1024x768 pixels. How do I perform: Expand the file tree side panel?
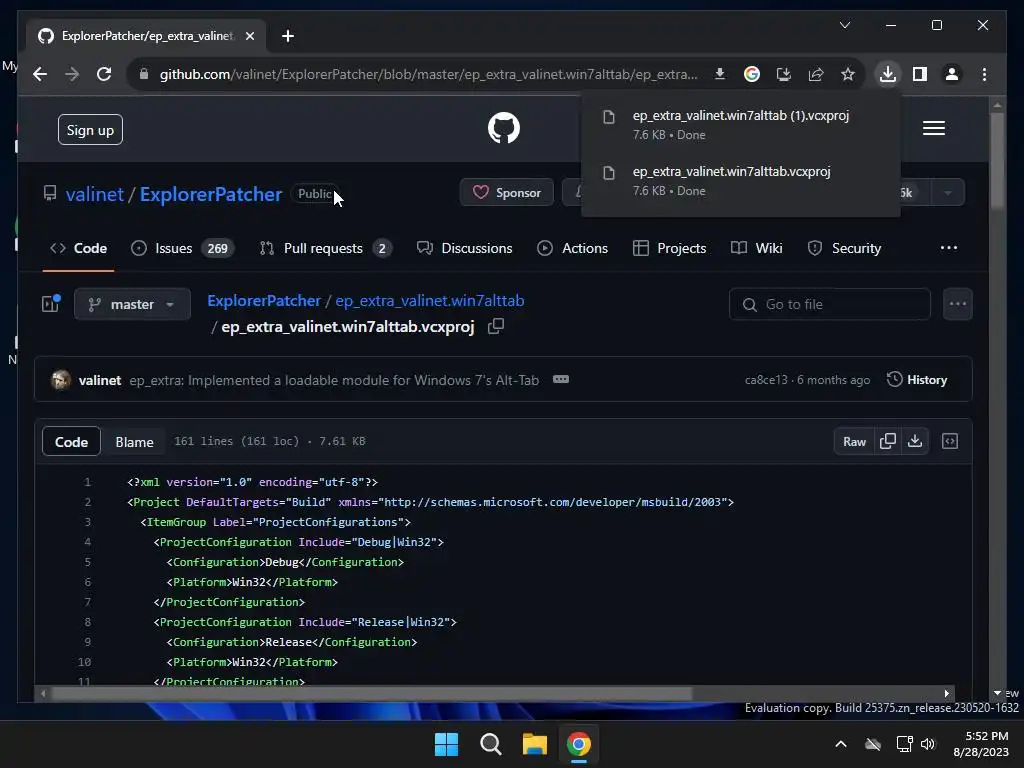[x=51, y=304]
